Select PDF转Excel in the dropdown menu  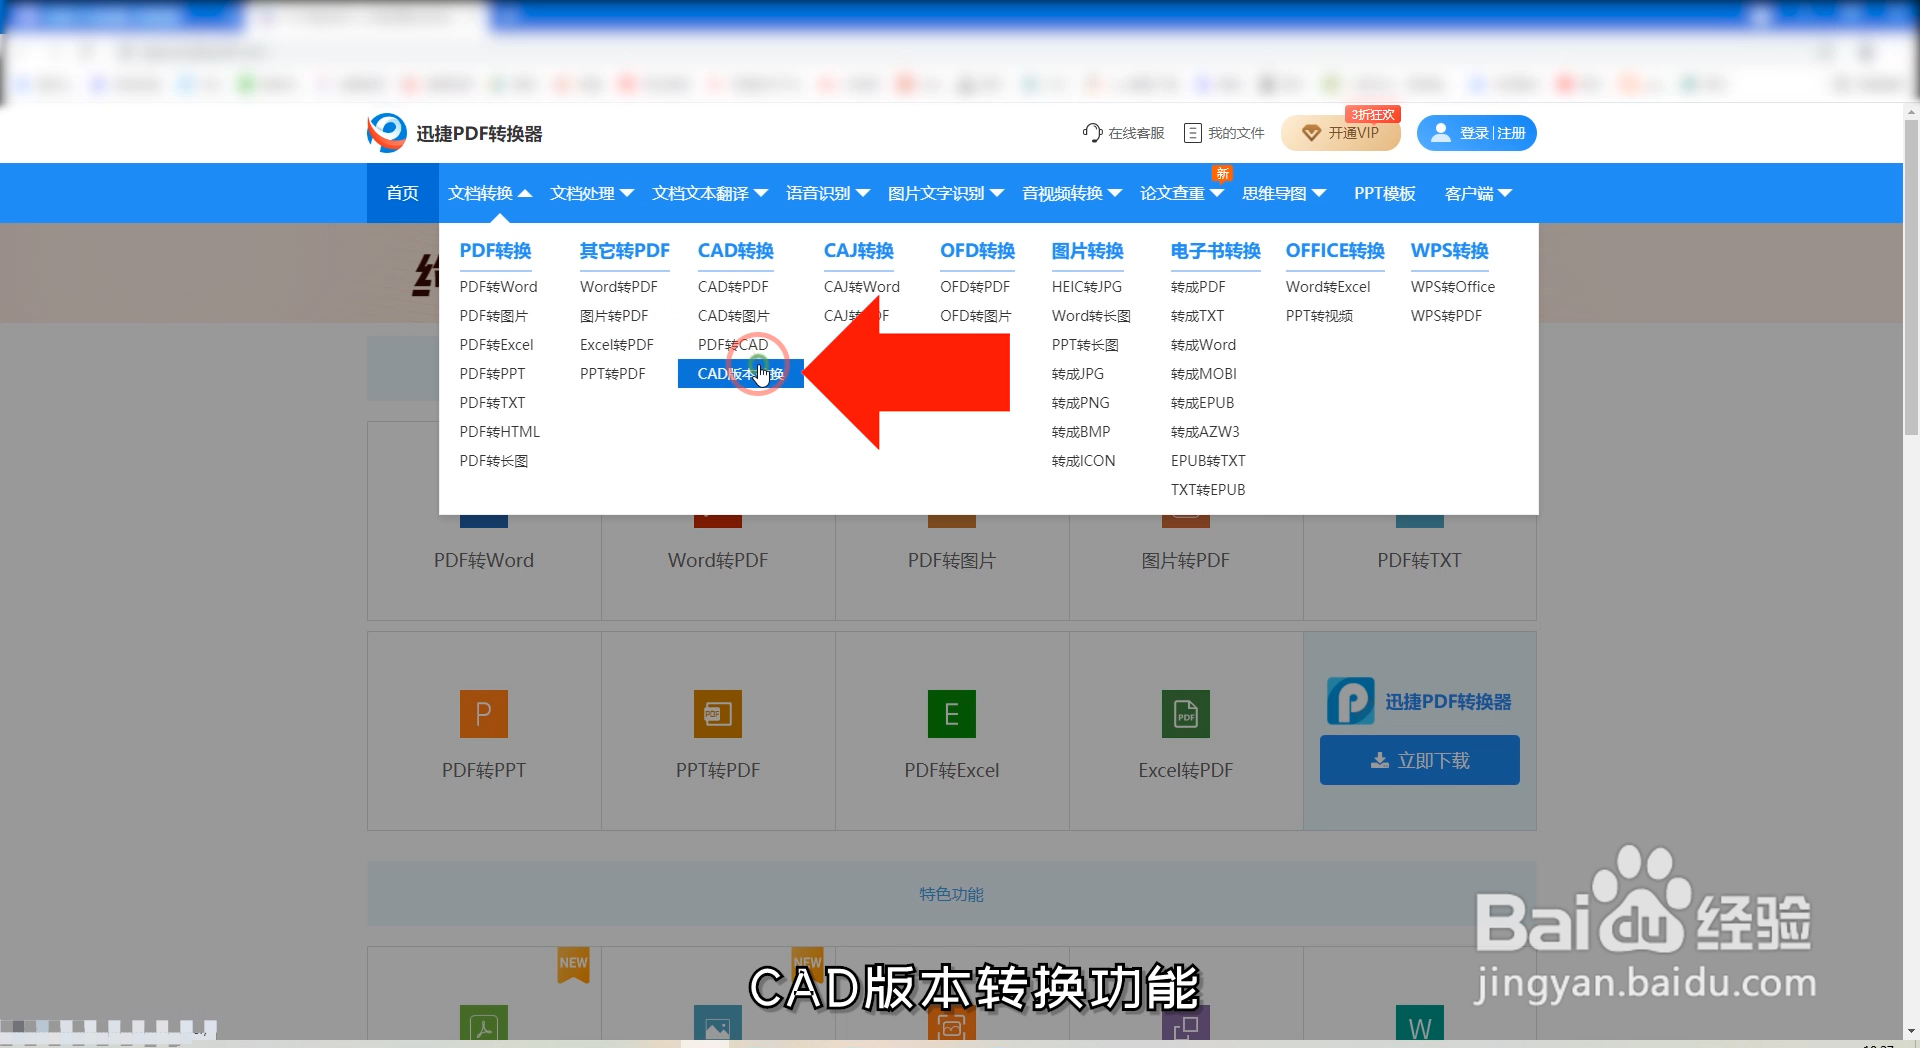coord(496,345)
